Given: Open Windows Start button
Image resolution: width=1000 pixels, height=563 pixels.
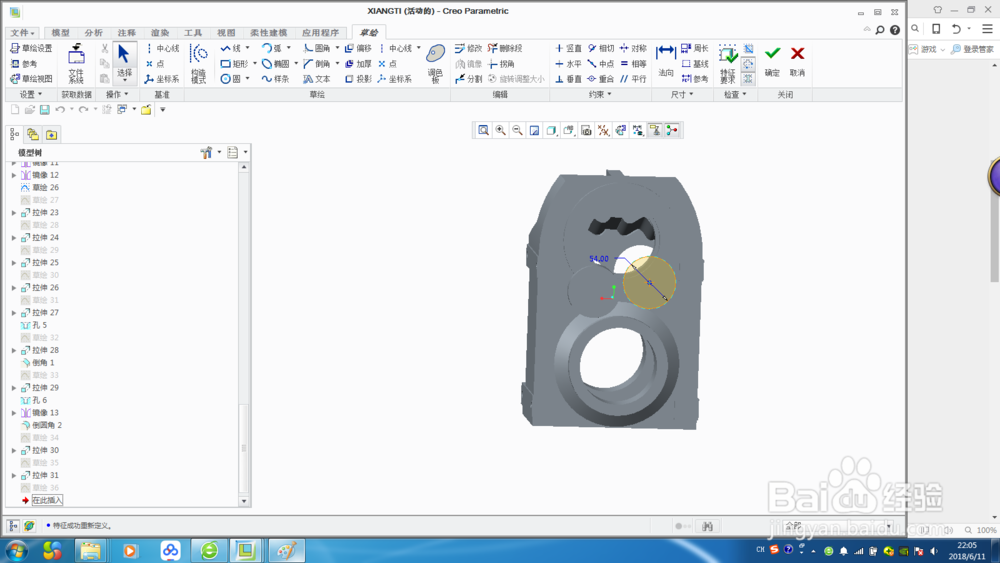Looking at the screenshot, I should pyautogui.click(x=17, y=551).
